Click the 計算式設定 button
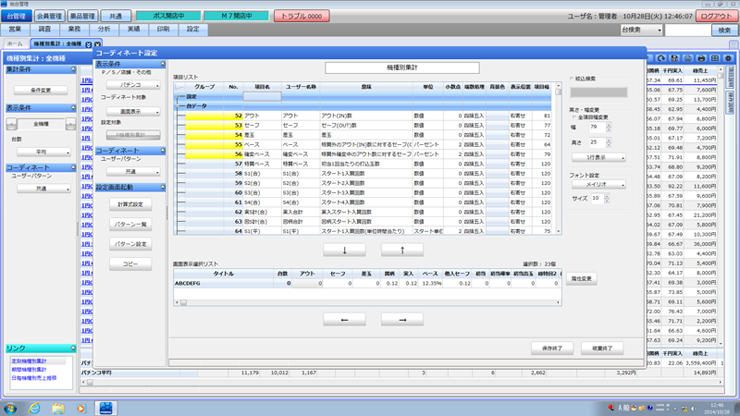The height and width of the screenshot is (416, 740). pos(130,204)
